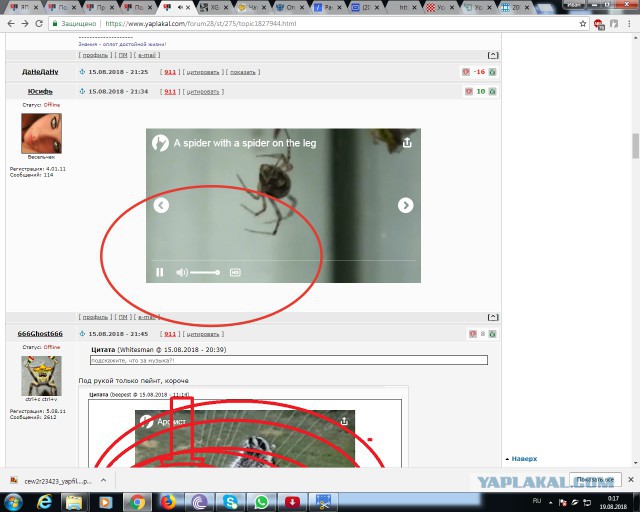Go to the previous video with left arrow

coord(161,205)
